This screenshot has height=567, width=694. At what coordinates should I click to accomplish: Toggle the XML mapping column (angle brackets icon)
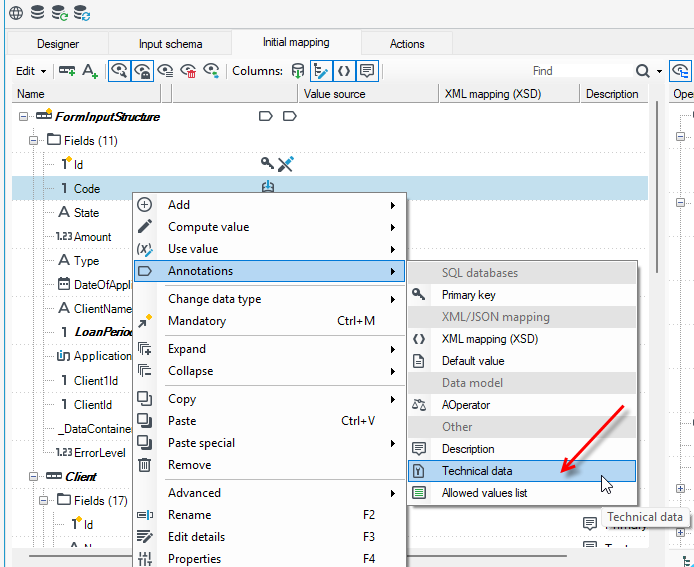tap(344, 71)
